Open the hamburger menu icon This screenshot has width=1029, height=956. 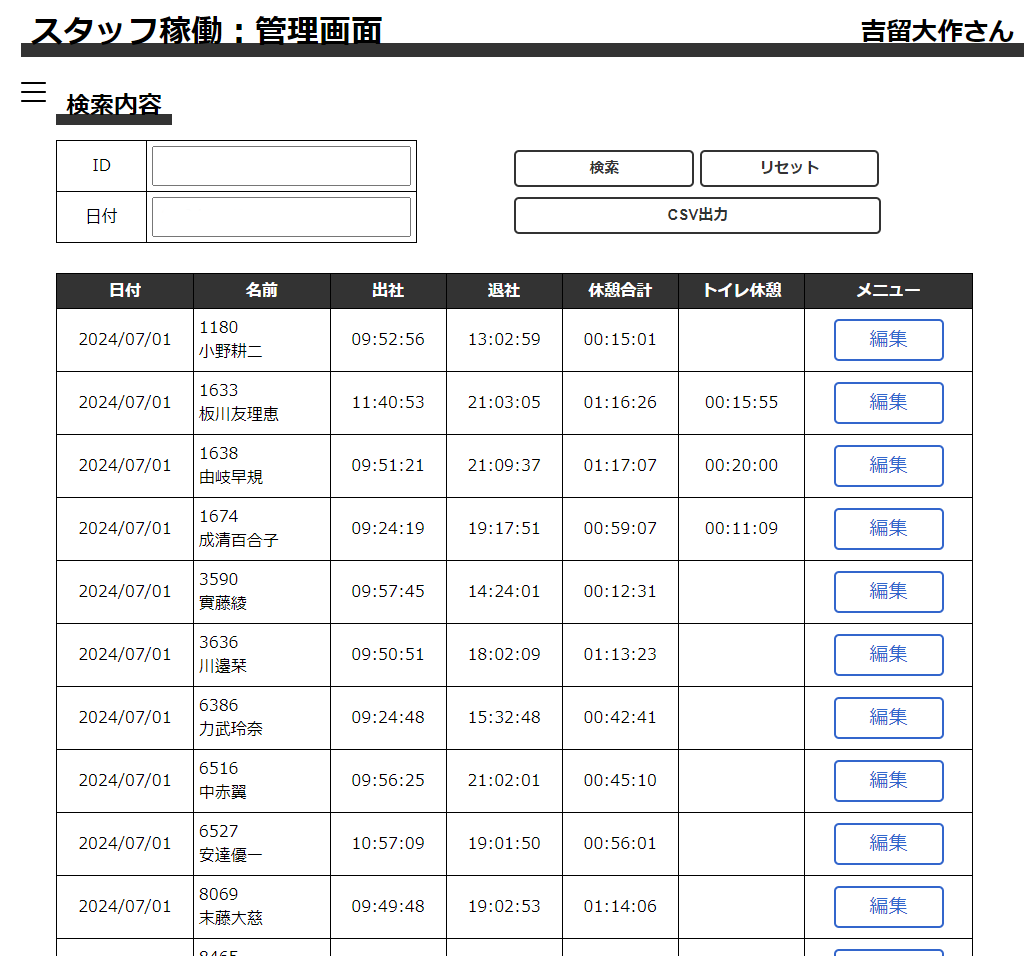[x=34, y=92]
